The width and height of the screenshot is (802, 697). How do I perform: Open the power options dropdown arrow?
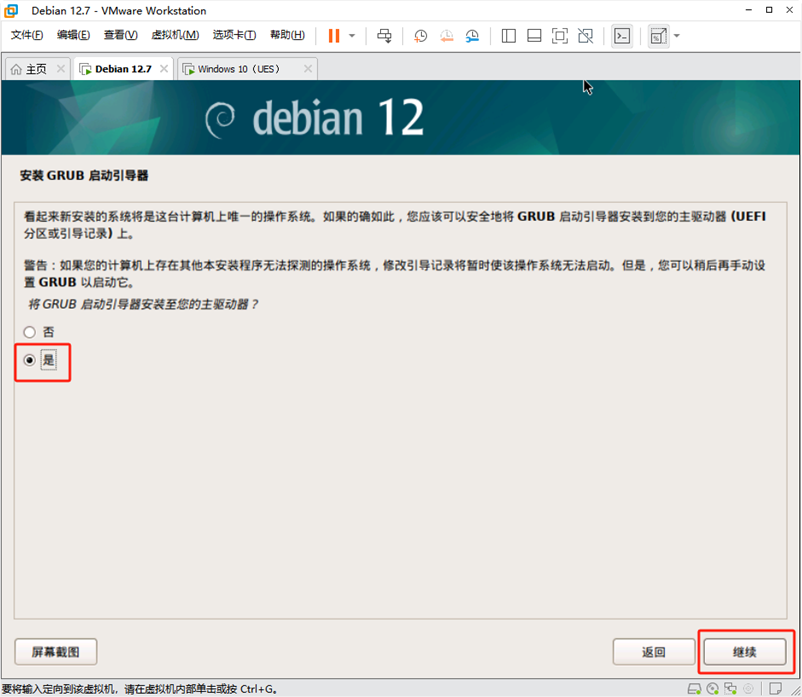352,36
